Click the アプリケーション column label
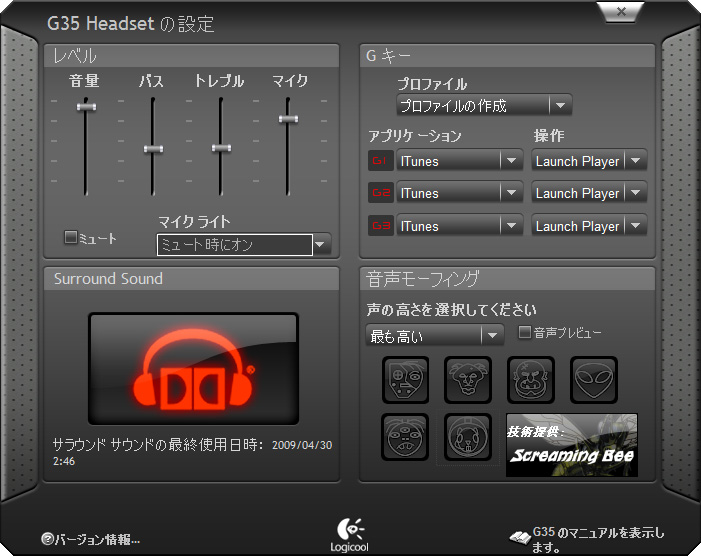Screen dimensions: 701x556 tap(414, 136)
